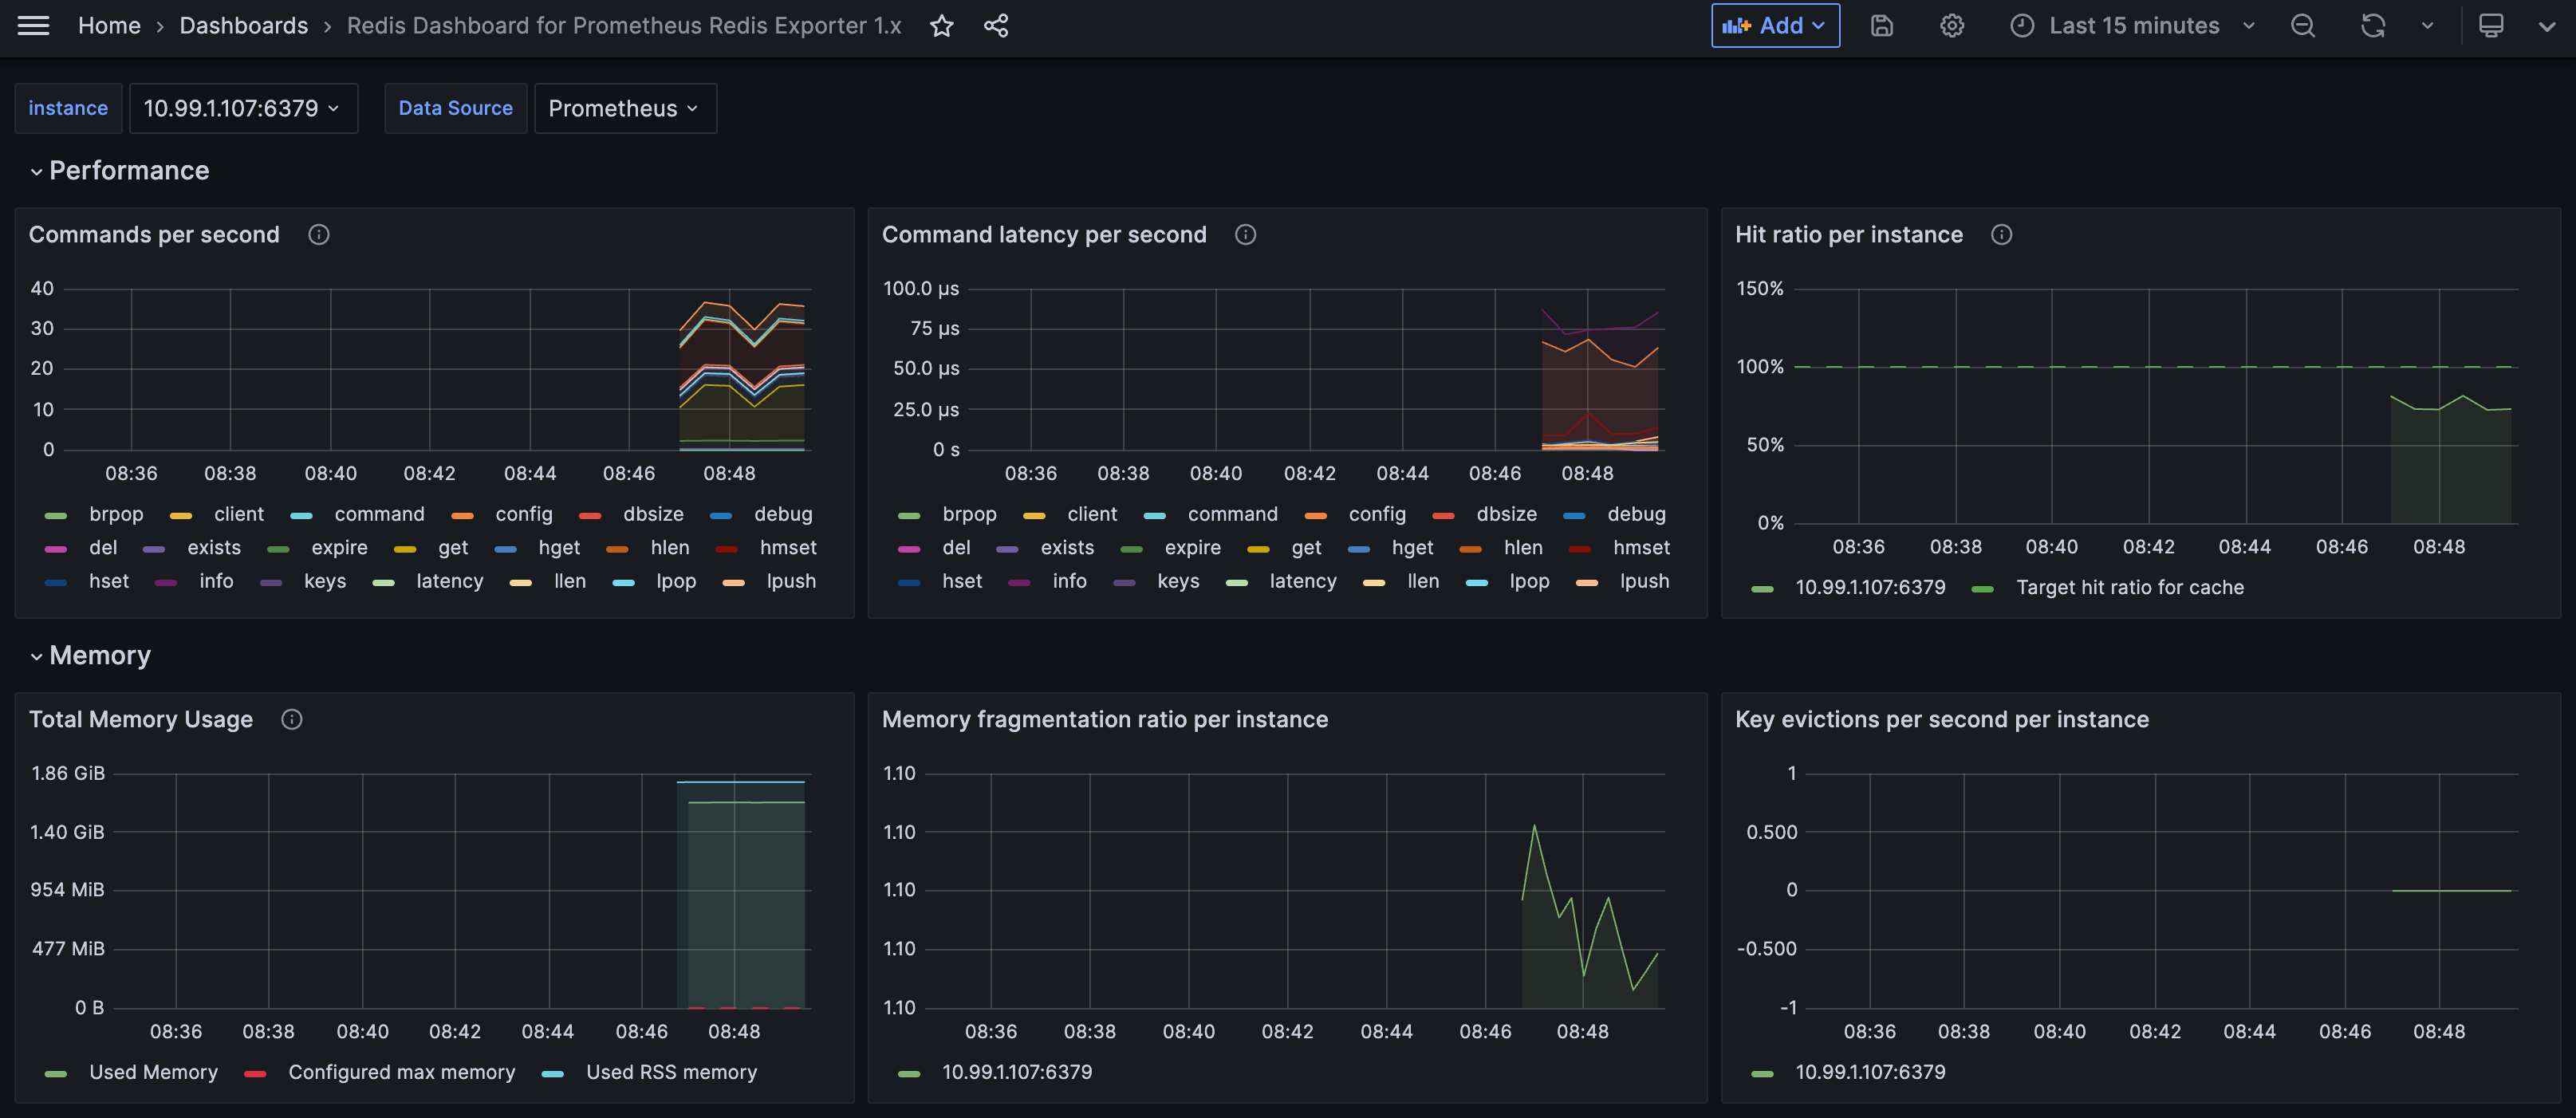Collapse the top toolbar chevron
Image resolution: width=2576 pixels, height=1118 pixels.
[2546, 26]
